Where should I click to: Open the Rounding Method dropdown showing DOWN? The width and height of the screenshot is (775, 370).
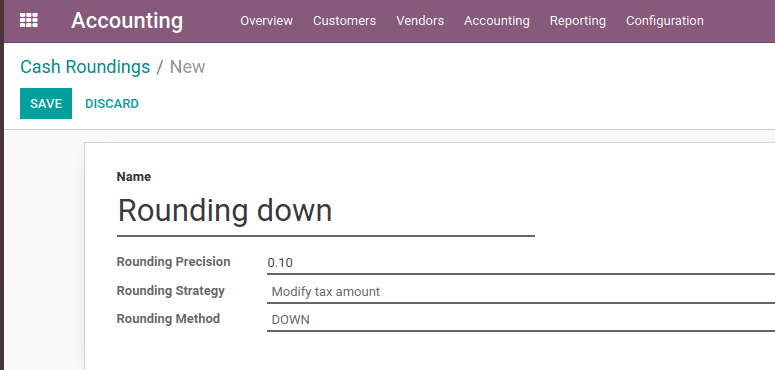[x=521, y=320]
